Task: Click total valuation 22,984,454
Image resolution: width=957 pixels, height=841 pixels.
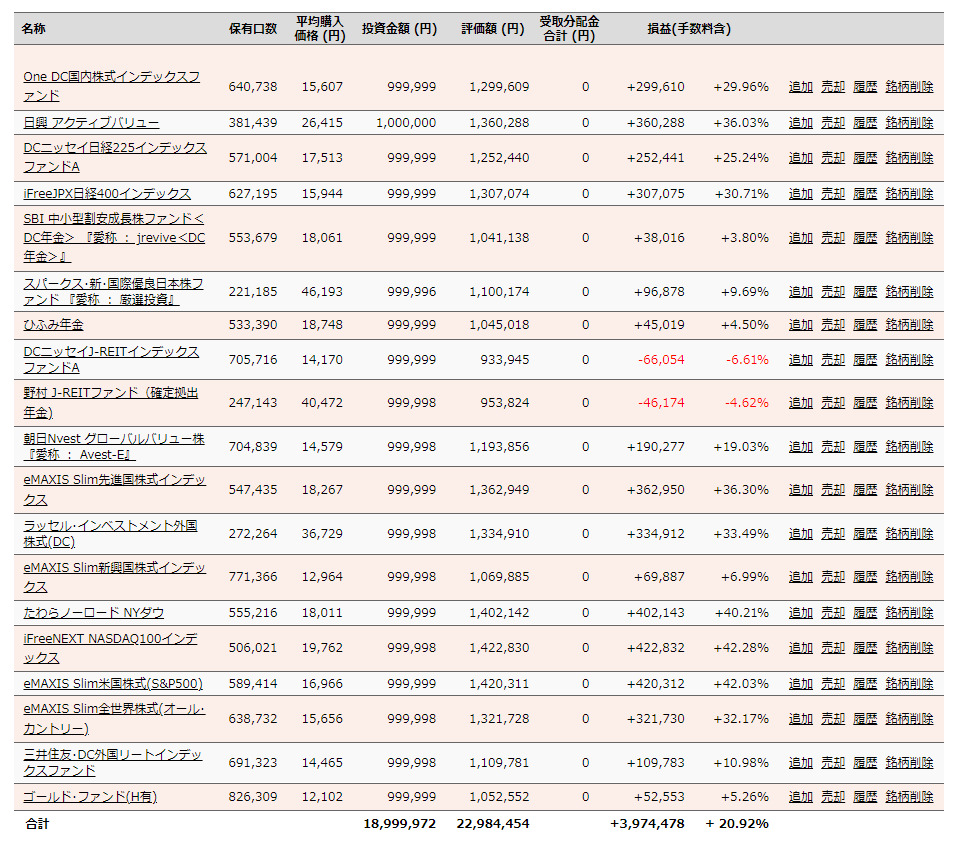Action: pyautogui.click(x=493, y=823)
